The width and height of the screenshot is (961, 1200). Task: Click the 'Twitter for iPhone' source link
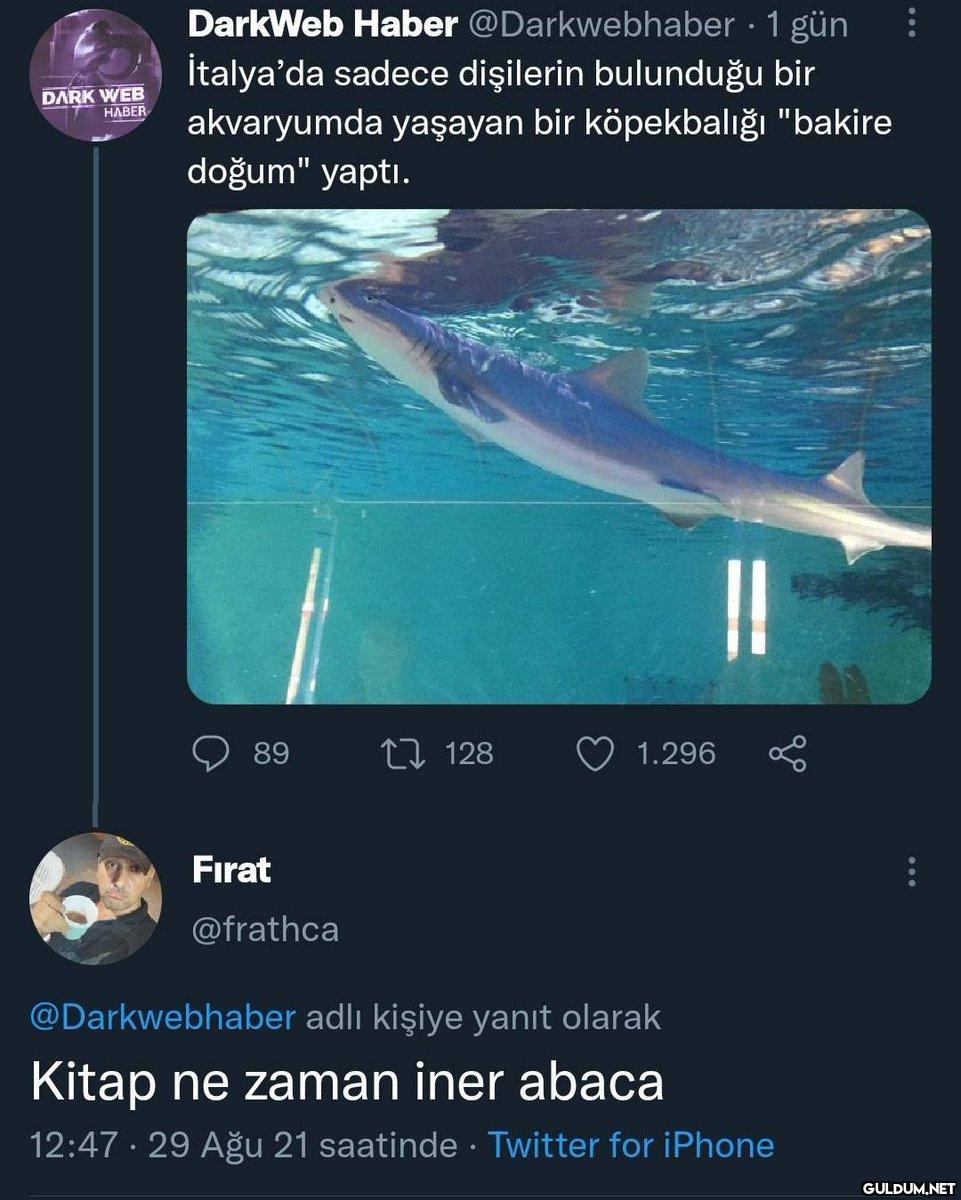click(631, 1145)
